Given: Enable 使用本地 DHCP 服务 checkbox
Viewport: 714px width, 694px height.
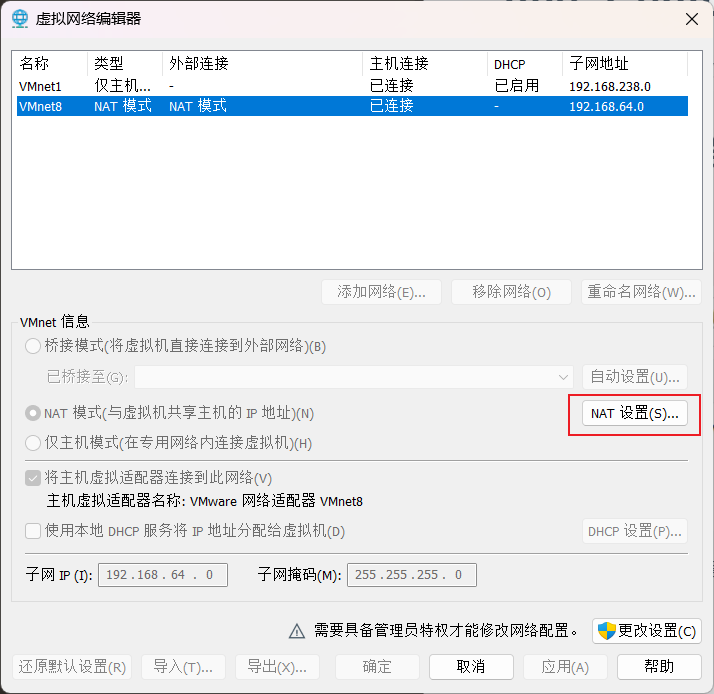Looking at the screenshot, I should pyautogui.click(x=33, y=531).
